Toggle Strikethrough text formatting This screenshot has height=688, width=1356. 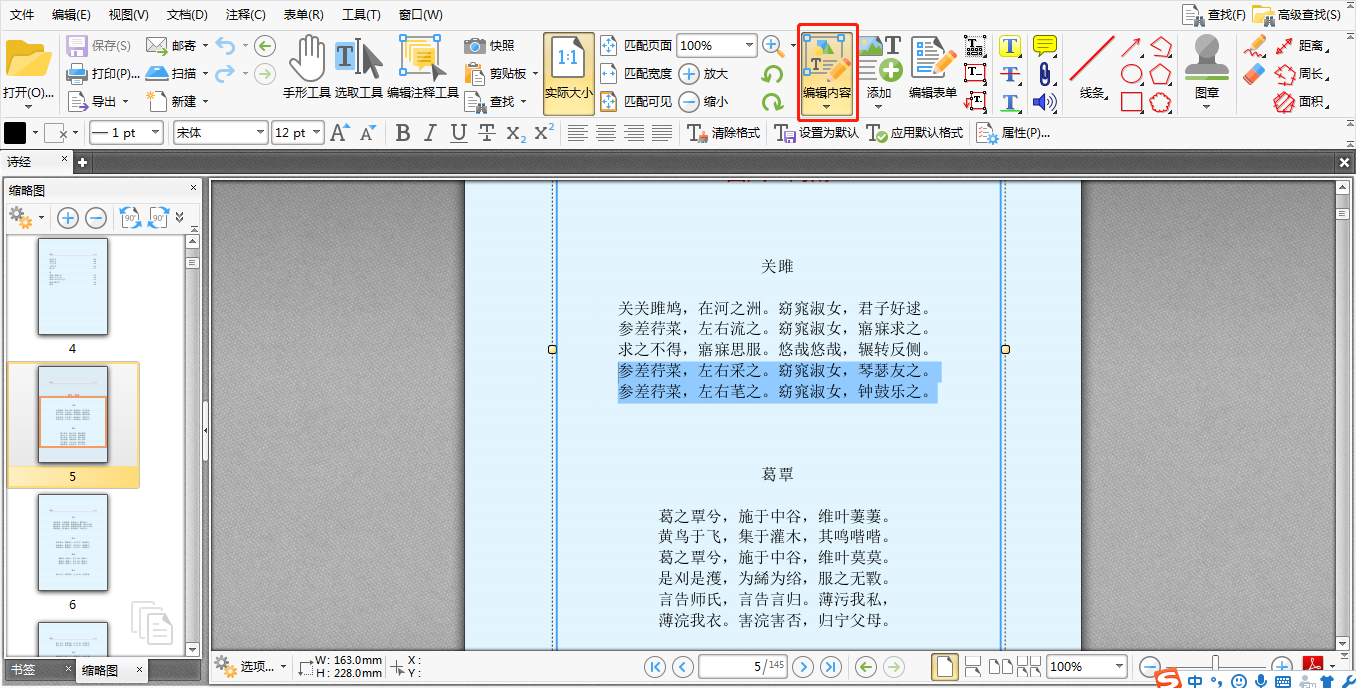tap(487, 133)
